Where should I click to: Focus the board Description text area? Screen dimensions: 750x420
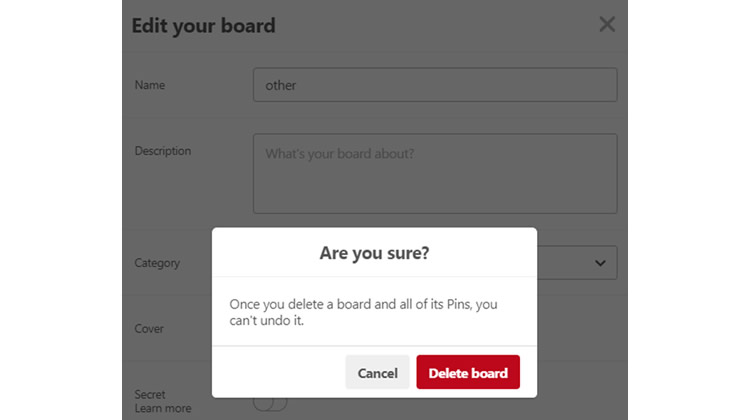tap(435, 173)
